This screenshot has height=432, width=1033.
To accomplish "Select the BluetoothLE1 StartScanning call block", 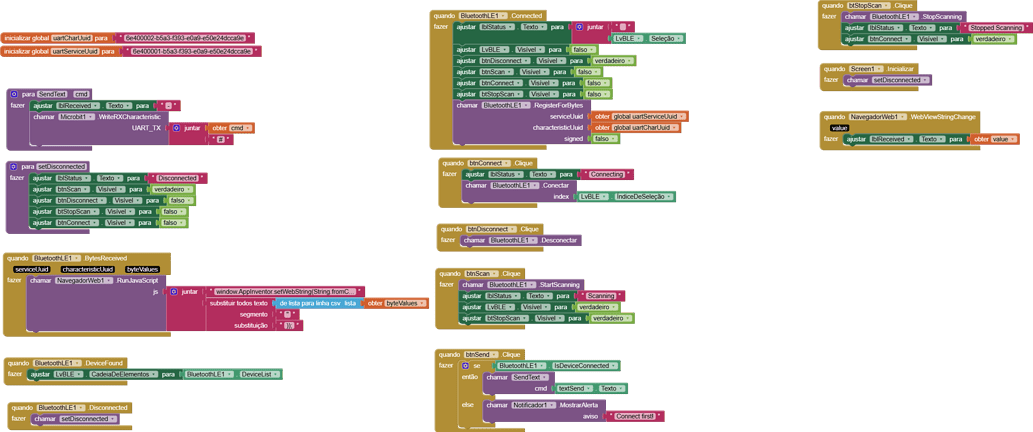I will click(x=521, y=285).
